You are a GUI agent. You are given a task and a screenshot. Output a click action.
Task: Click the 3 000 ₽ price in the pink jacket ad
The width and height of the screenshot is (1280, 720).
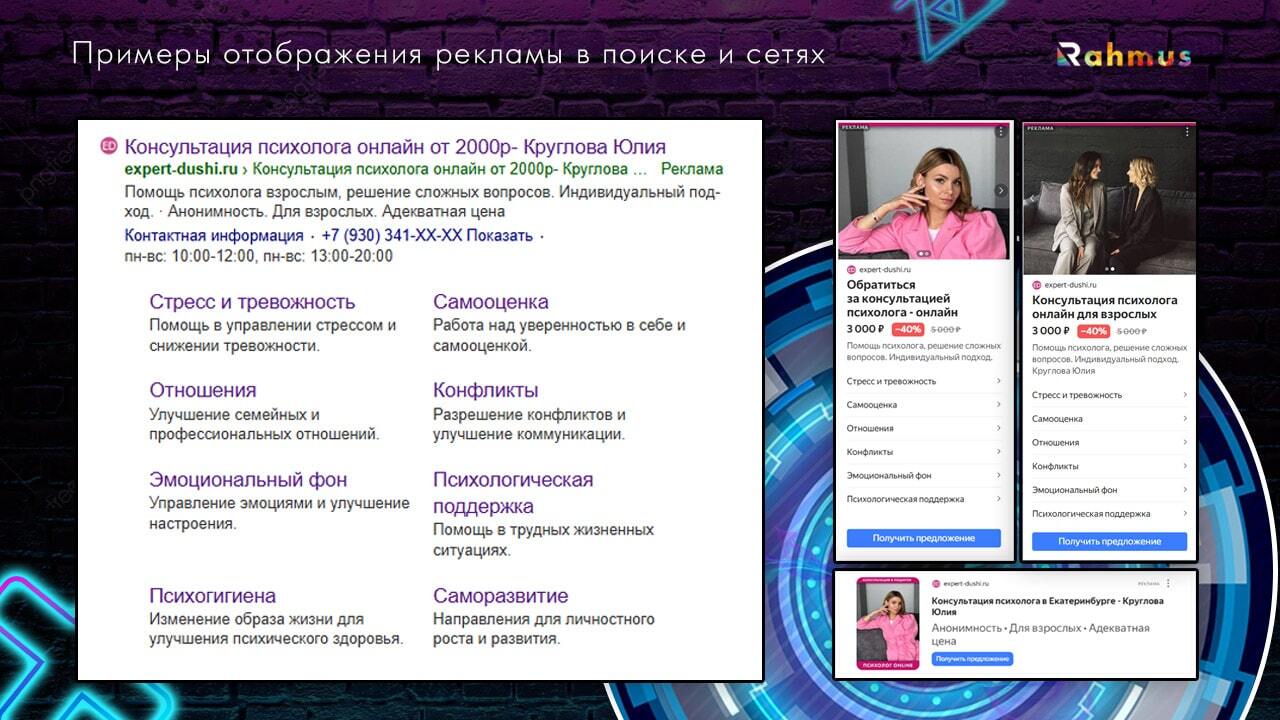pyautogui.click(x=866, y=329)
